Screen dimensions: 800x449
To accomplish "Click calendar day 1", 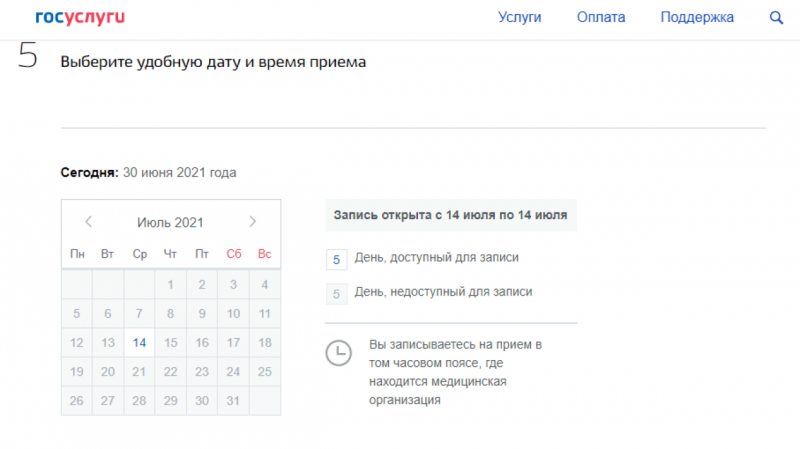I will [x=170, y=285].
